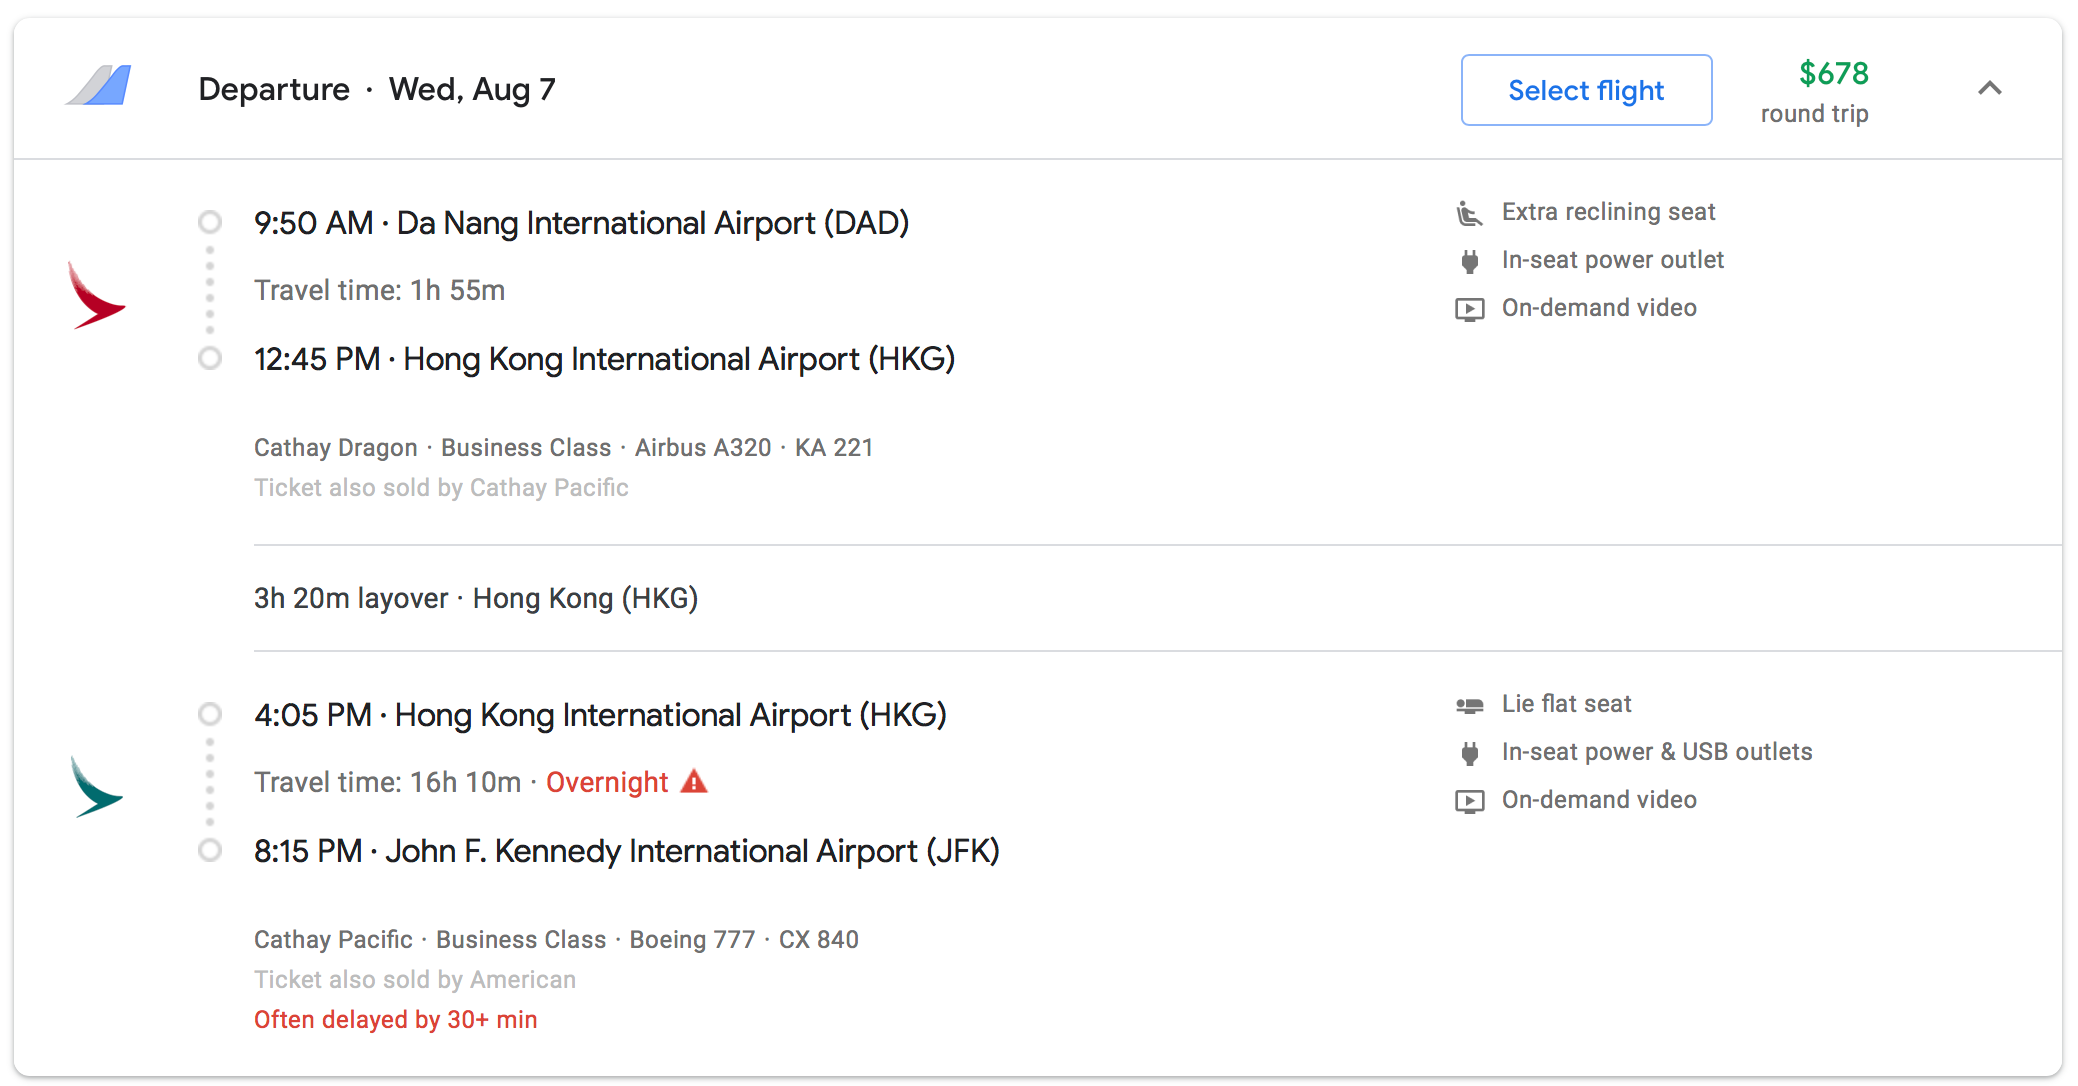Viewport: 2078px width, 1086px height.
Task: Click the second on-demand video icon
Action: coord(1469,801)
